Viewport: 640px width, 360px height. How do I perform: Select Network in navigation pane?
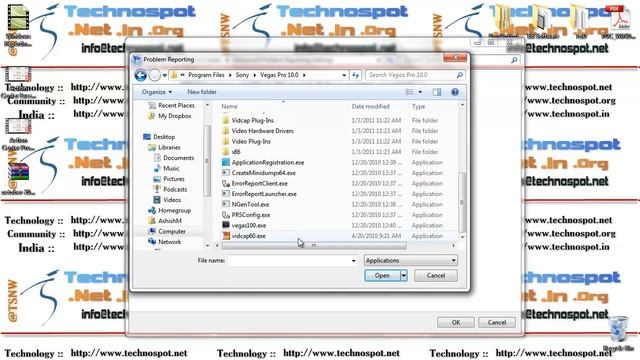tap(165, 242)
